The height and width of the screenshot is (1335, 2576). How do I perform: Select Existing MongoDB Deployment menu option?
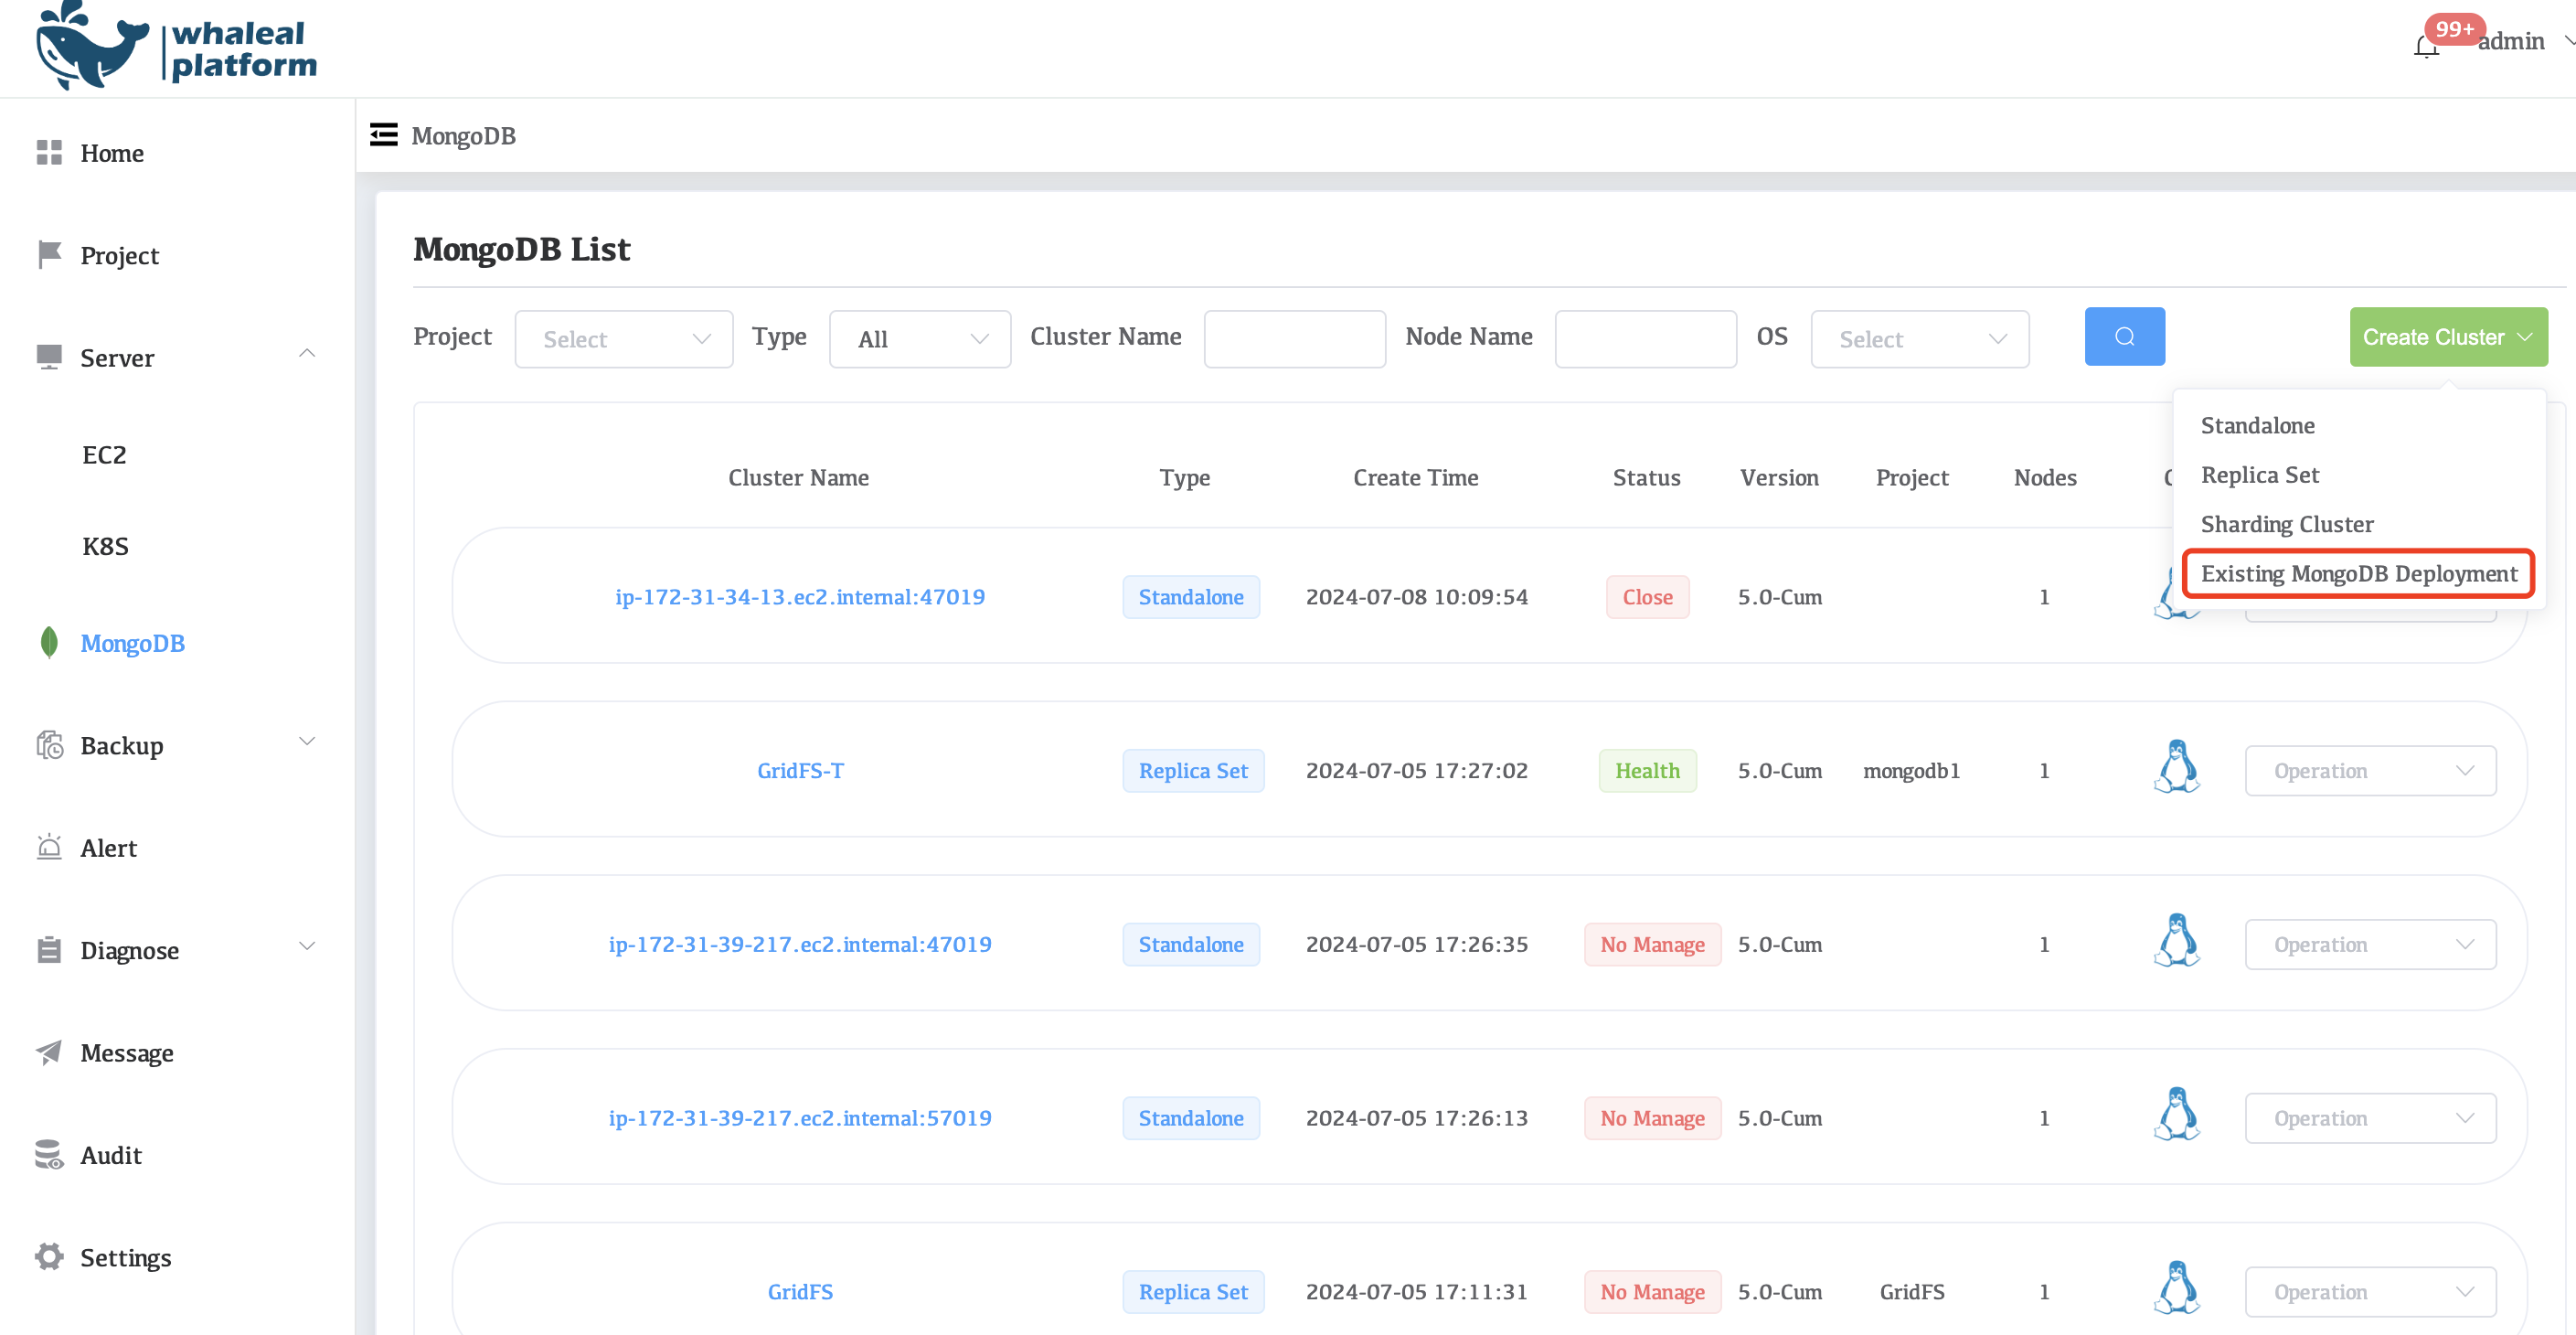2358,574
